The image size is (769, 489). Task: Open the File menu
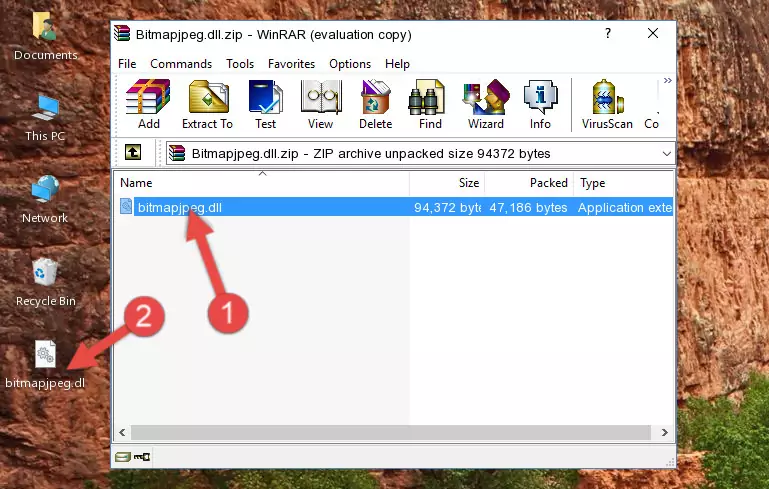tap(127, 64)
